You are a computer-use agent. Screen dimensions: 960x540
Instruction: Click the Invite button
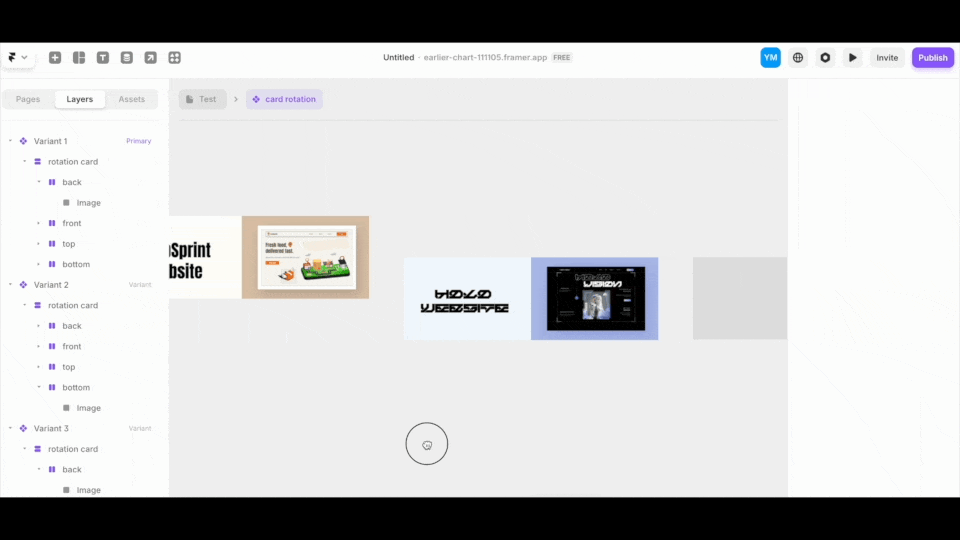887,58
